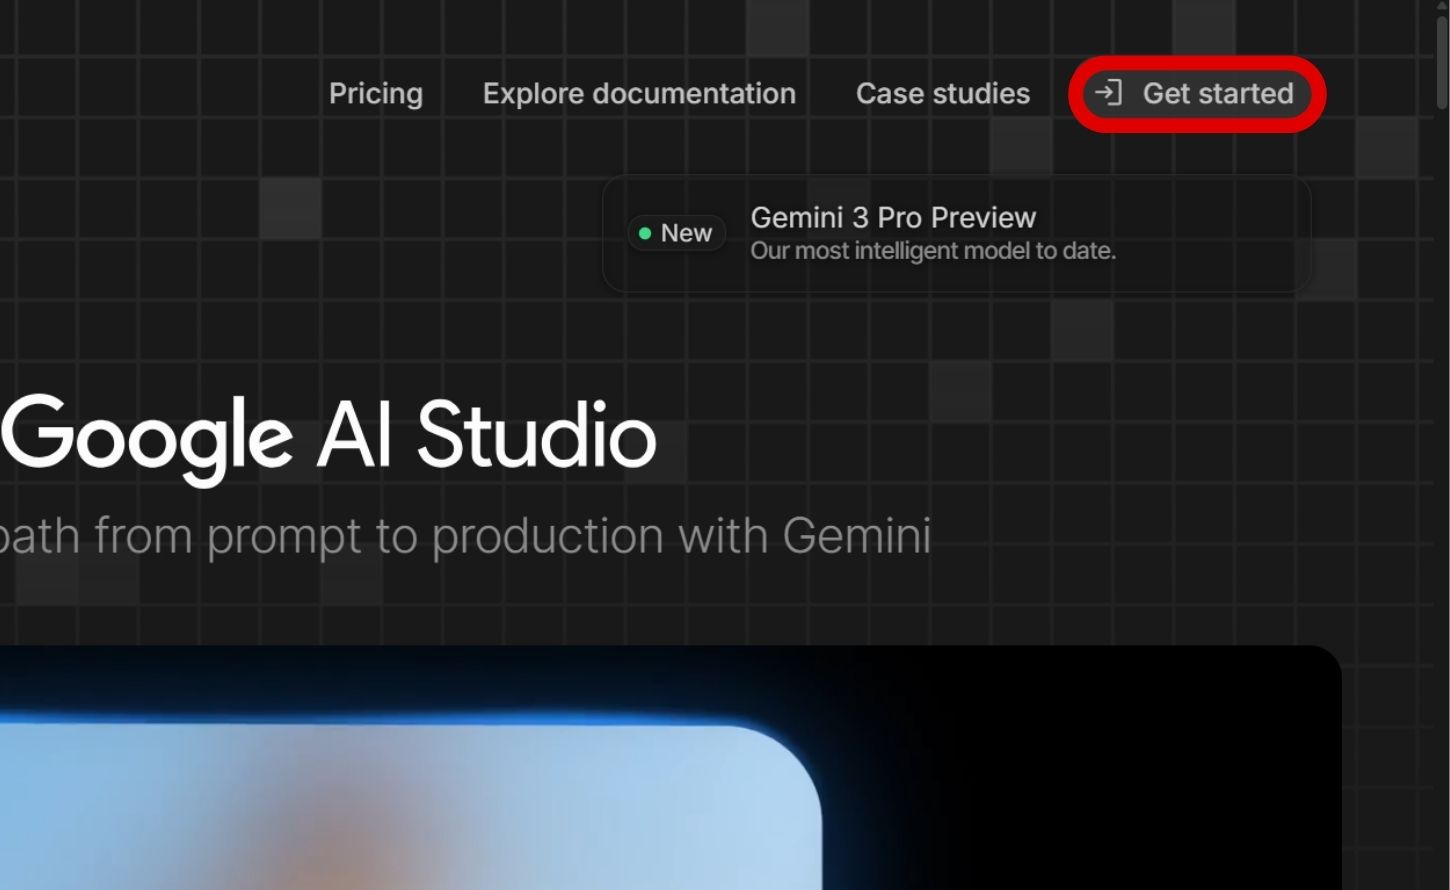The image size is (1450, 890).
Task: Click the sign-in arrow icon beside Get started
Action: [1107, 93]
